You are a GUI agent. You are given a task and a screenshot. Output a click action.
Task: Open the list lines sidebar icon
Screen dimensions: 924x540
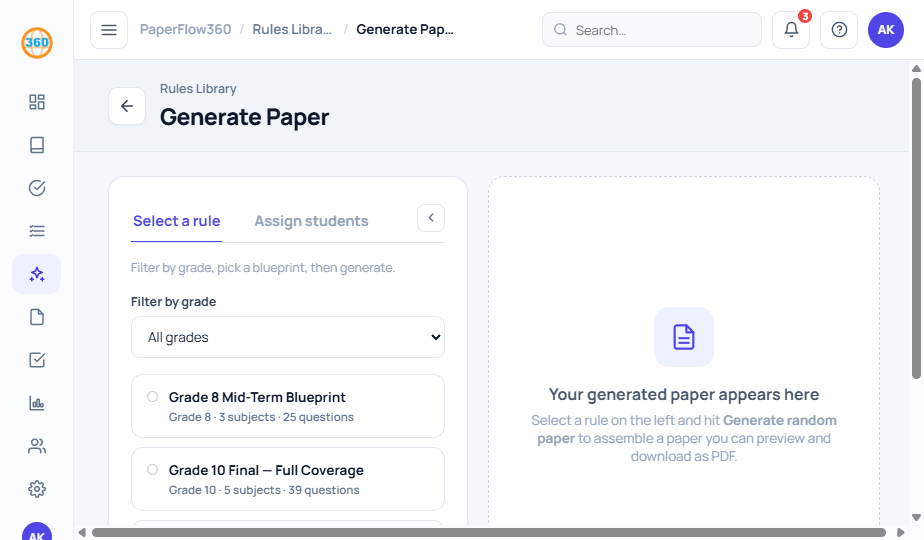(x=37, y=231)
